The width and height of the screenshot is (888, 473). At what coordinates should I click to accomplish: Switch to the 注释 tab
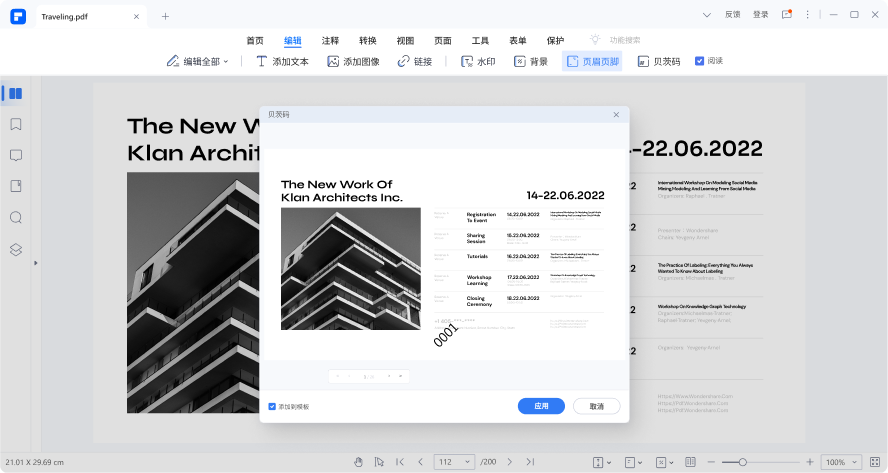[x=330, y=40]
